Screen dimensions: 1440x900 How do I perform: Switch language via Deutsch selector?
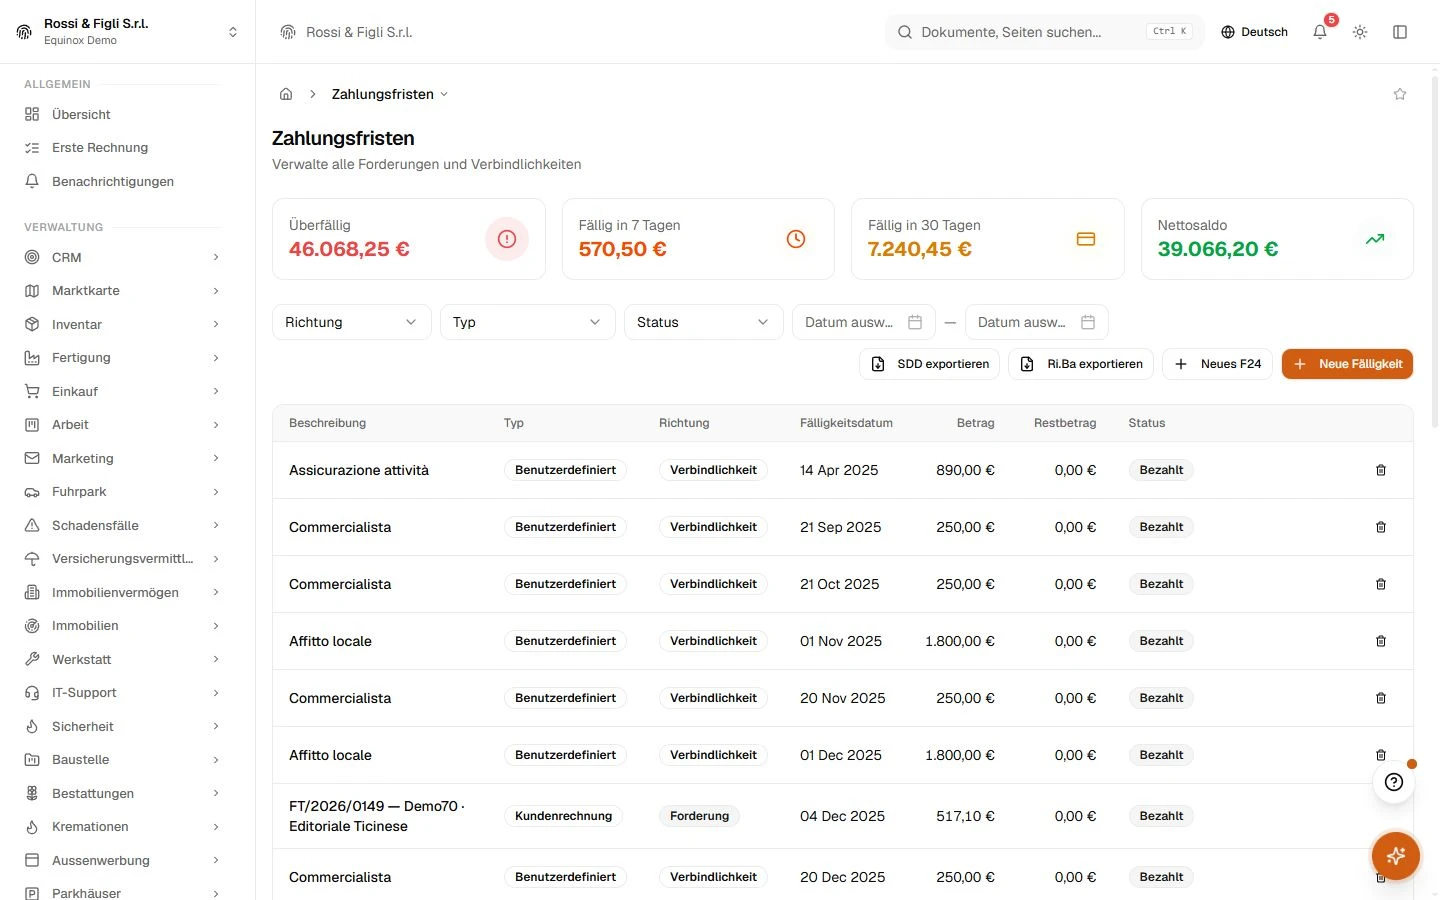pyautogui.click(x=1254, y=32)
